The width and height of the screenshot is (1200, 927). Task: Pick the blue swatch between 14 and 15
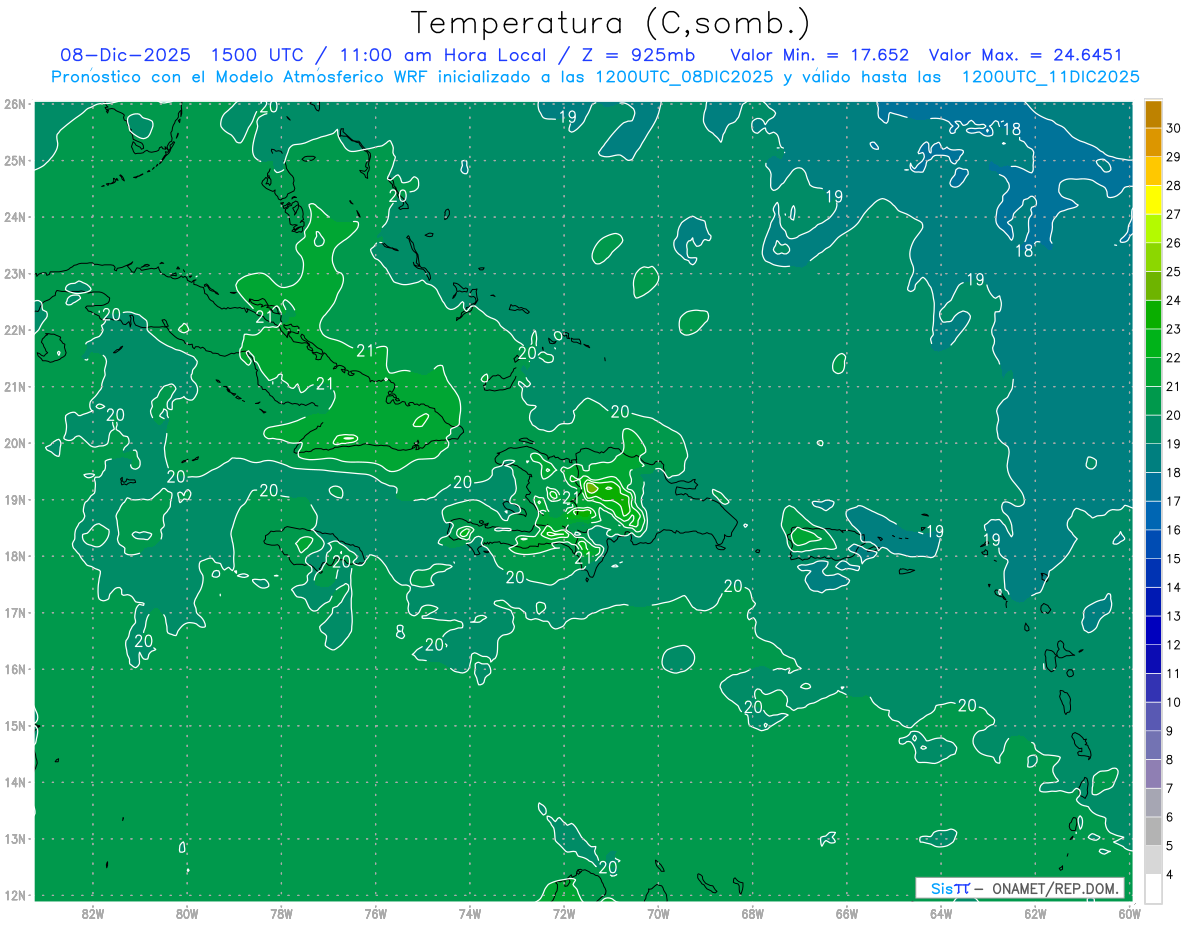[x=1154, y=573]
